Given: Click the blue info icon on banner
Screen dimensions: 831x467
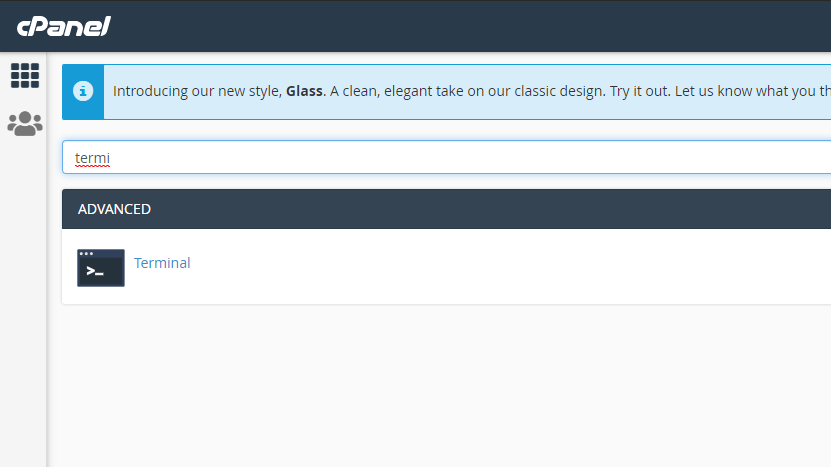Looking at the screenshot, I should tap(83, 91).
